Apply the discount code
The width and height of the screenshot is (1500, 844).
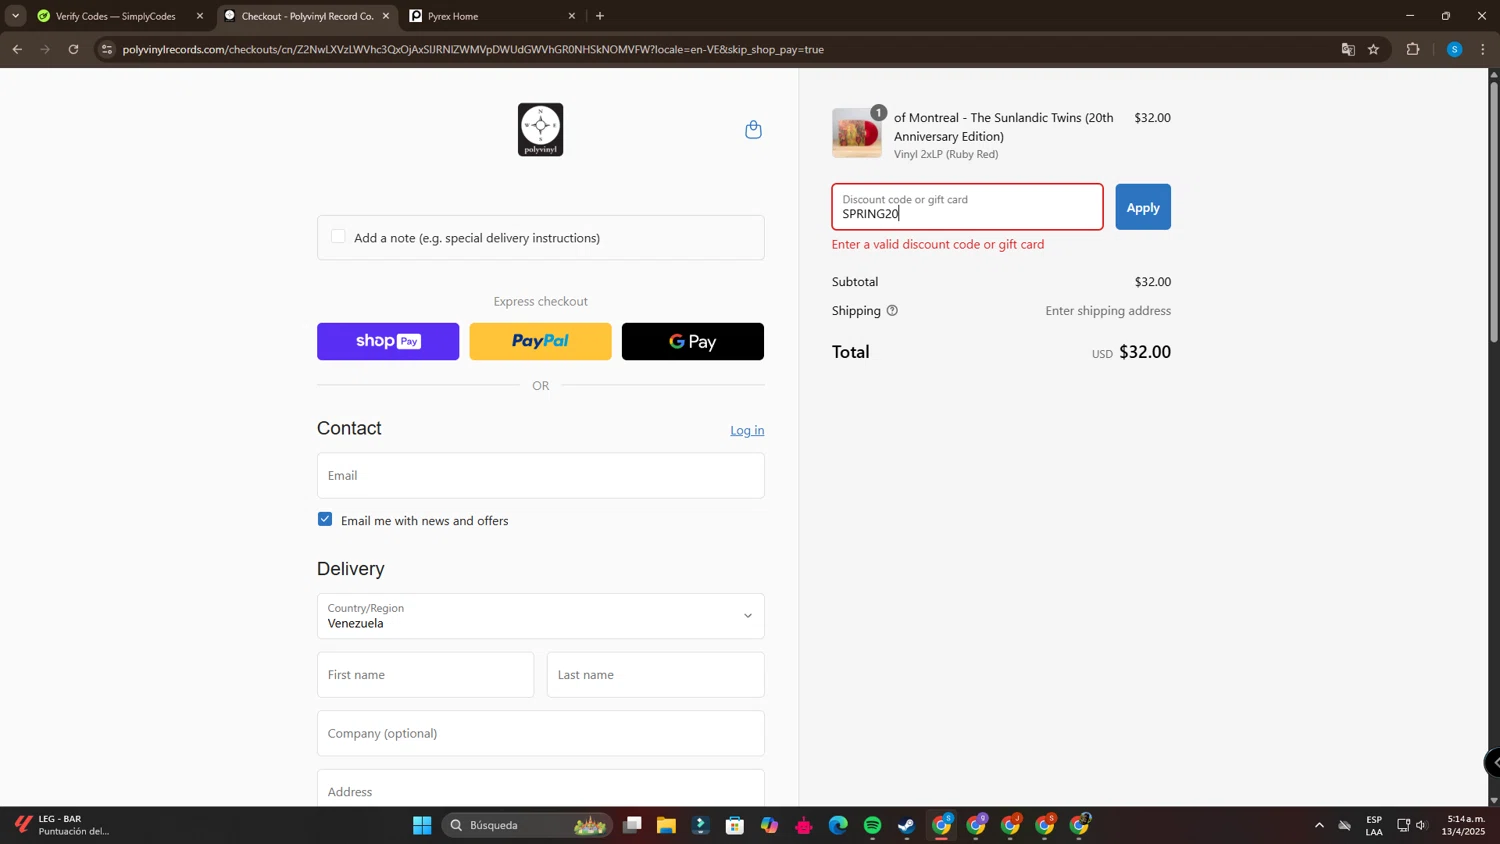click(x=1143, y=207)
